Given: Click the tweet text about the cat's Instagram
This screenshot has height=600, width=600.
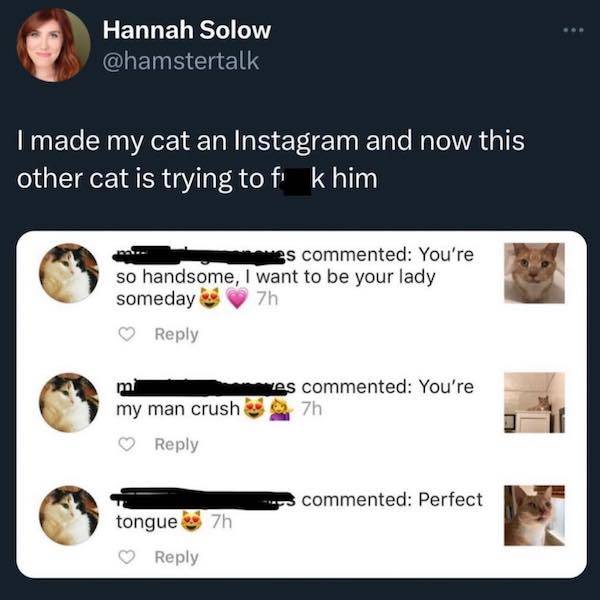Looking at the screenshot, I should point(270,161).
